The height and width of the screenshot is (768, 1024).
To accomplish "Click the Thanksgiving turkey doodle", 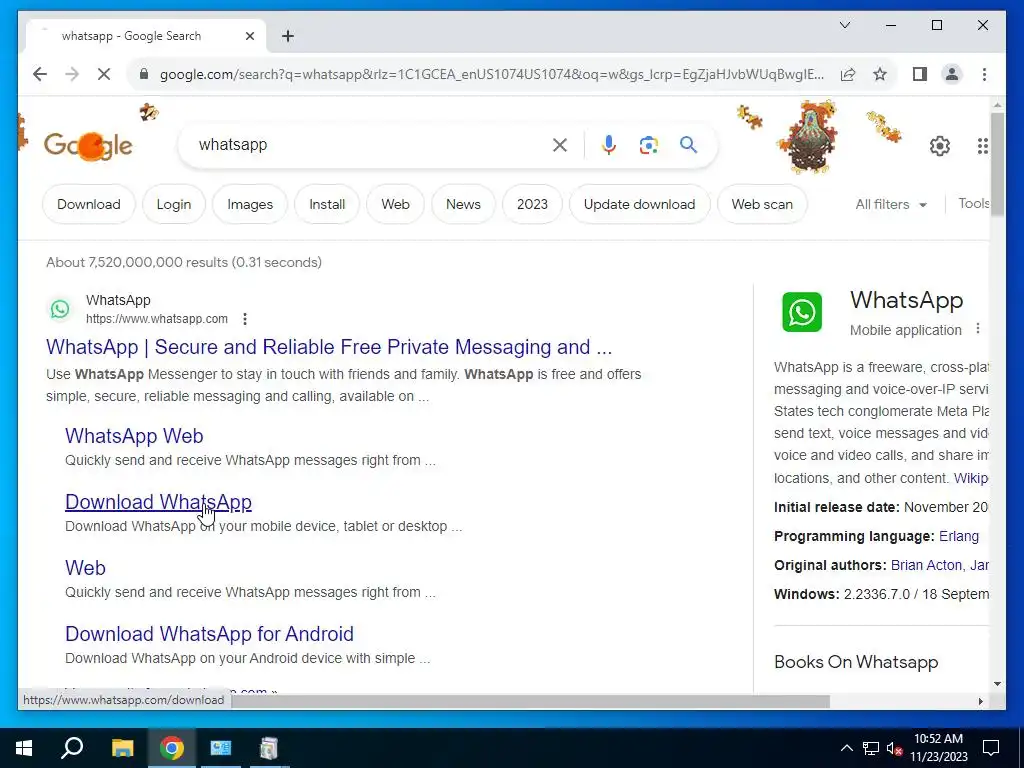I will (x=807, y=138).
